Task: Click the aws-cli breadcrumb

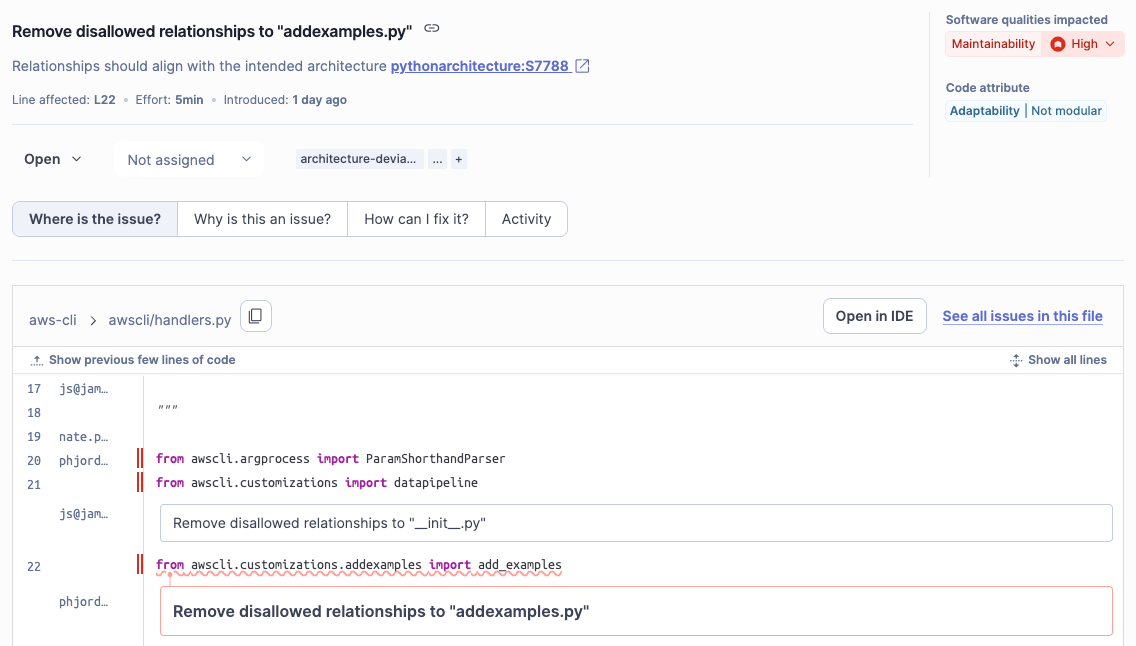Action: tap(53, 320)
